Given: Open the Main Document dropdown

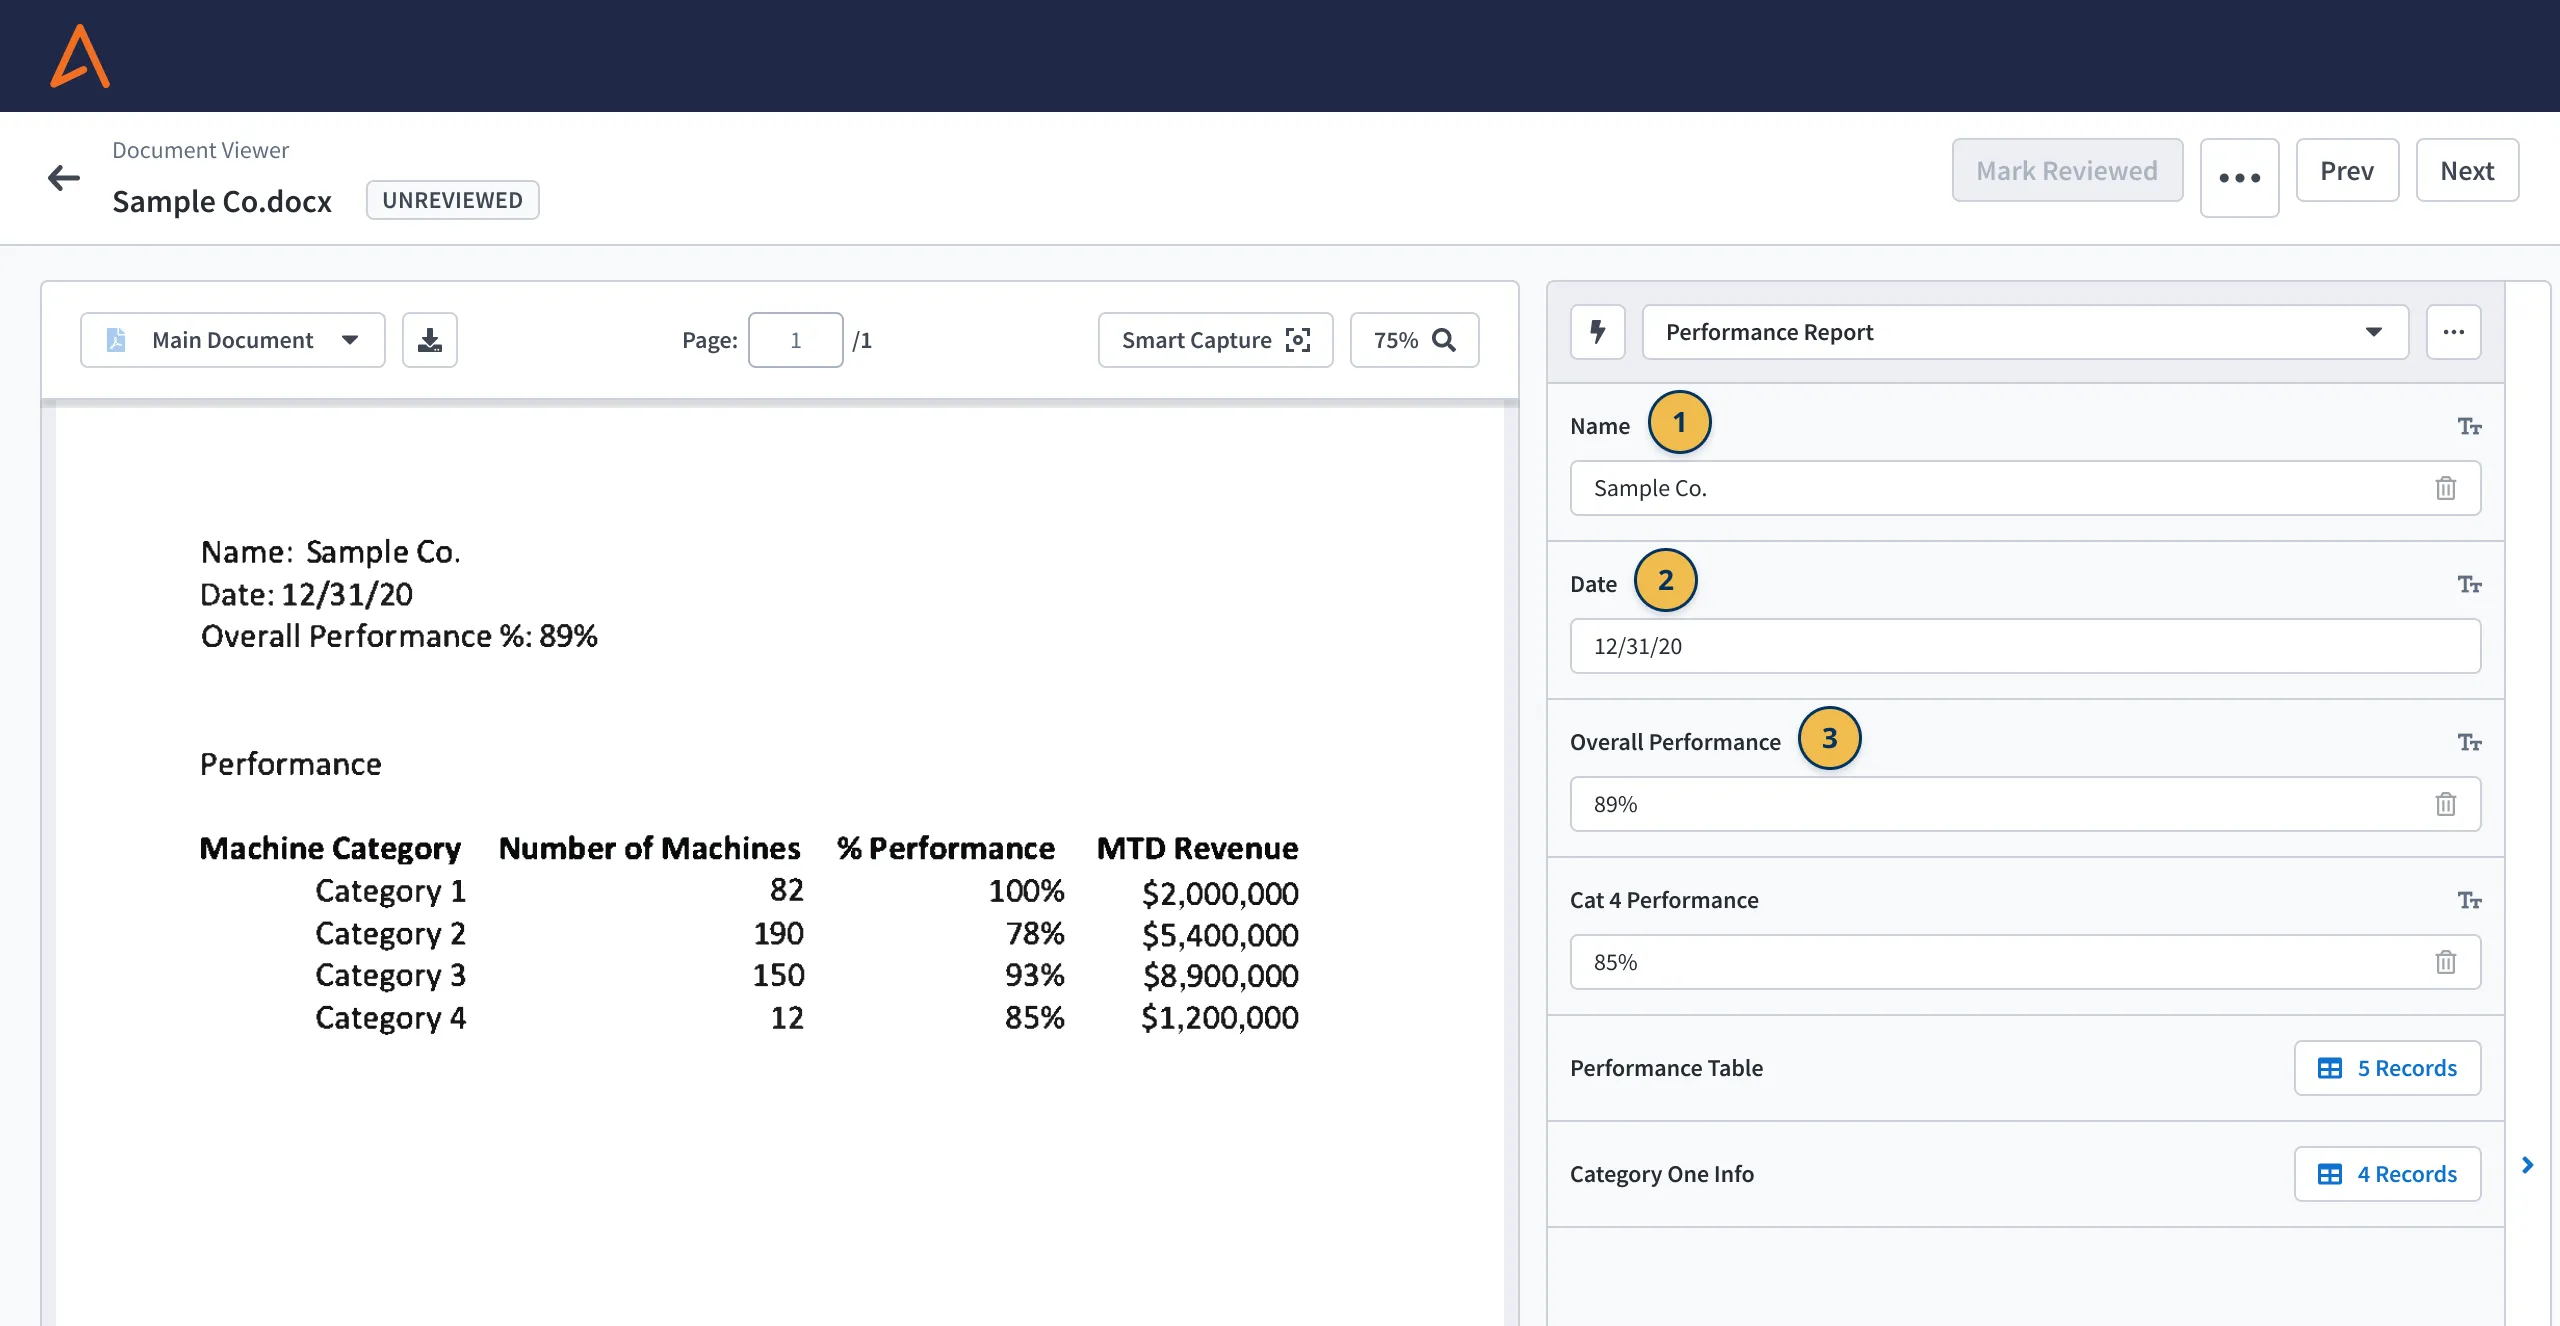Looking at the screenshot, I should (233, 340).
